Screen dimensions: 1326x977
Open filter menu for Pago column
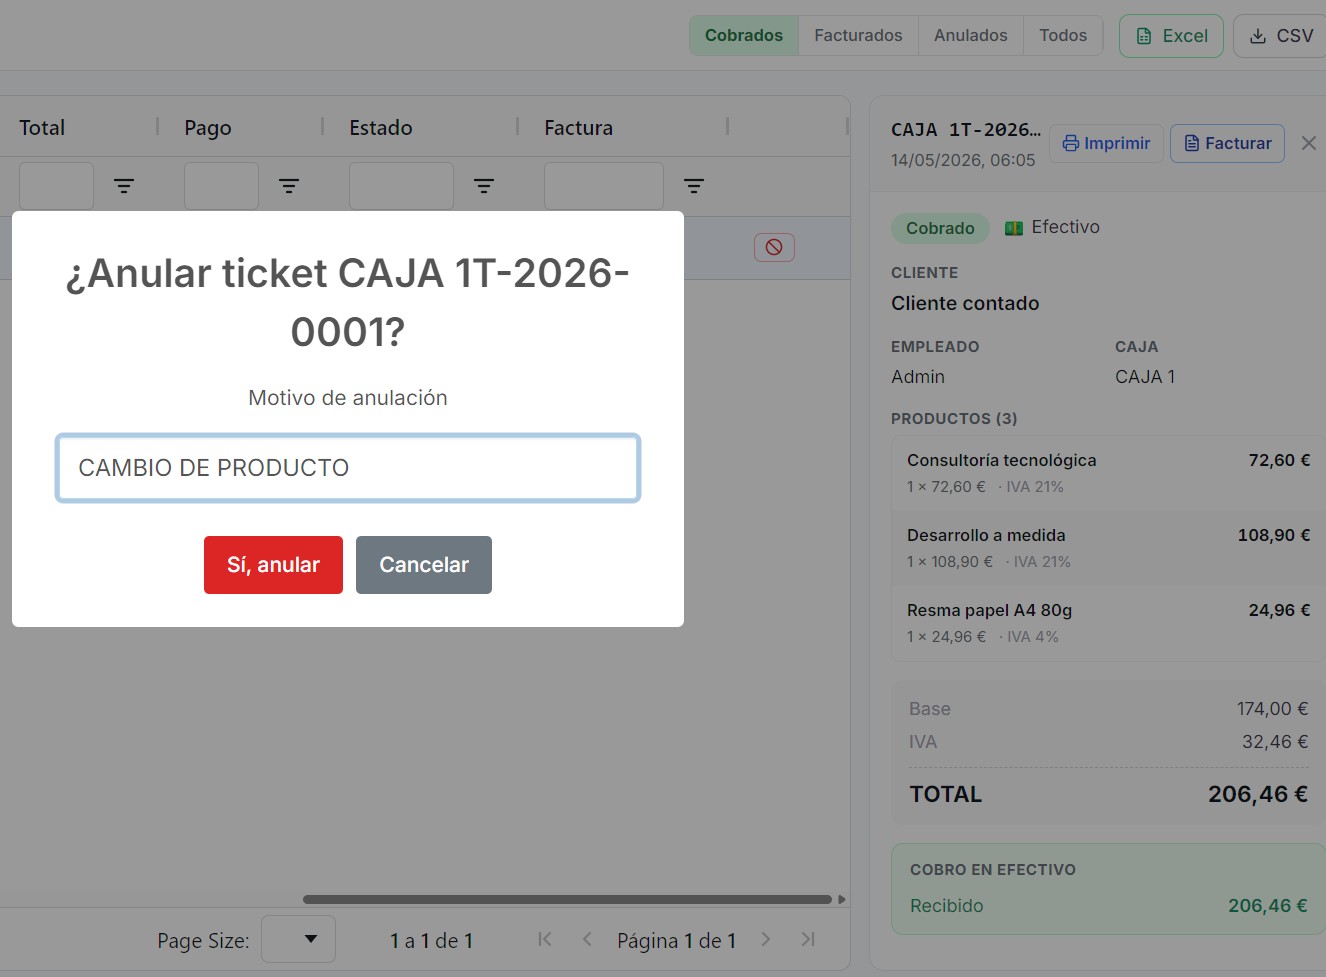(289, 186)
